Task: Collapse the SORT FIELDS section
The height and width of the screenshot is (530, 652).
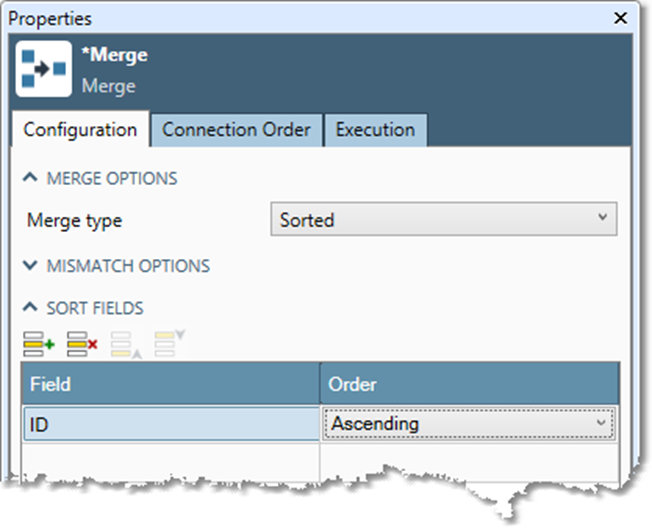Action: 31,308
